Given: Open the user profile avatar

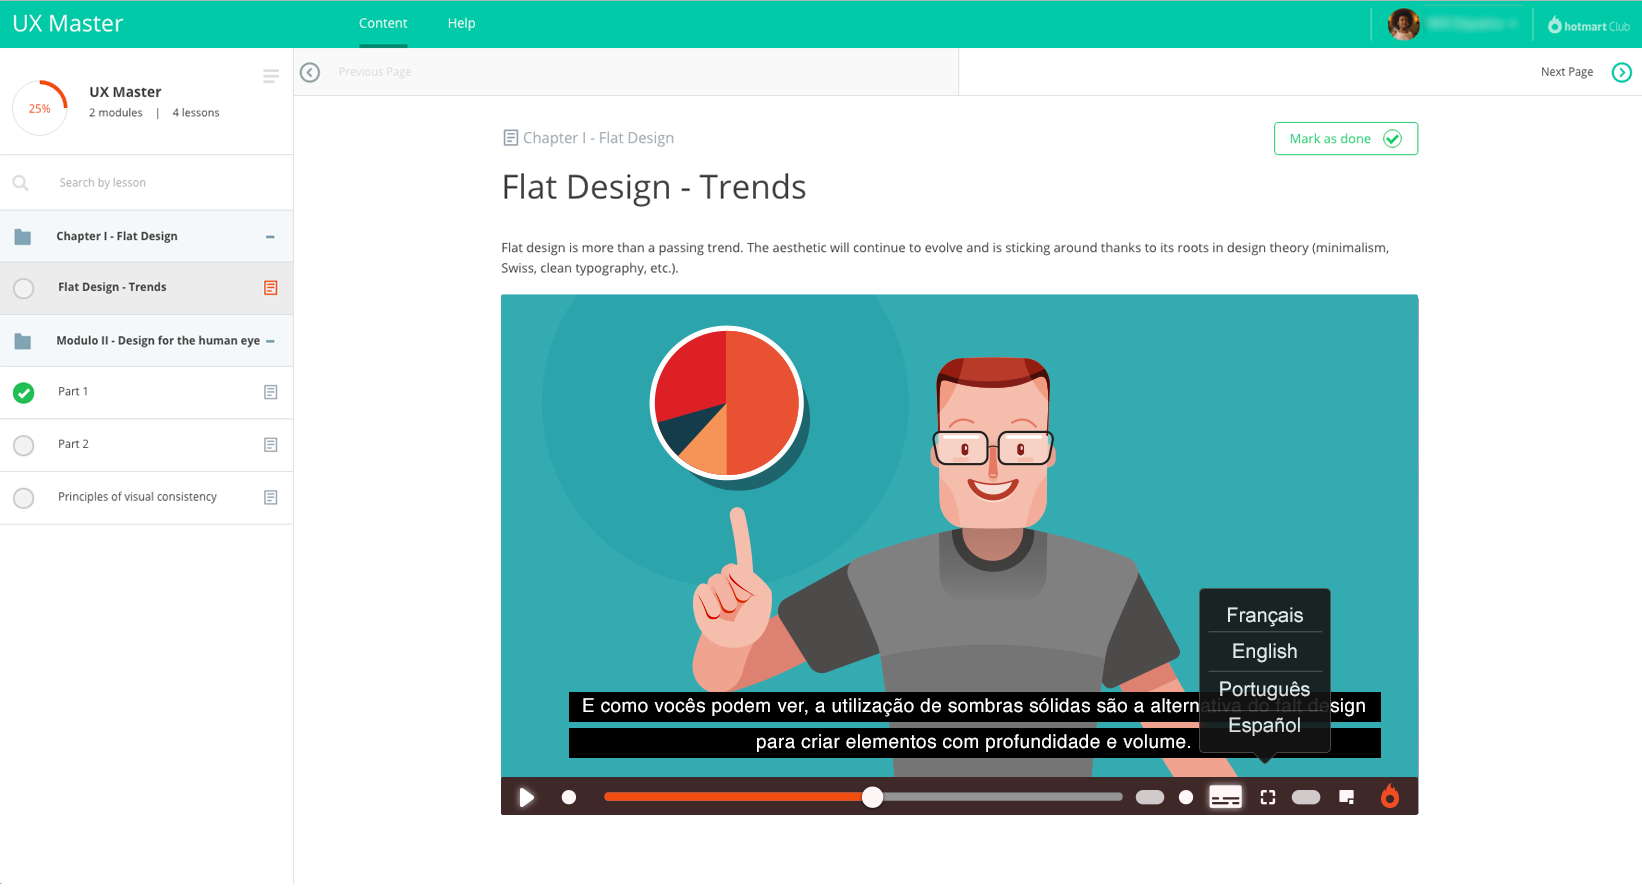Looking at the screenshot, I should pos(1404,24).
